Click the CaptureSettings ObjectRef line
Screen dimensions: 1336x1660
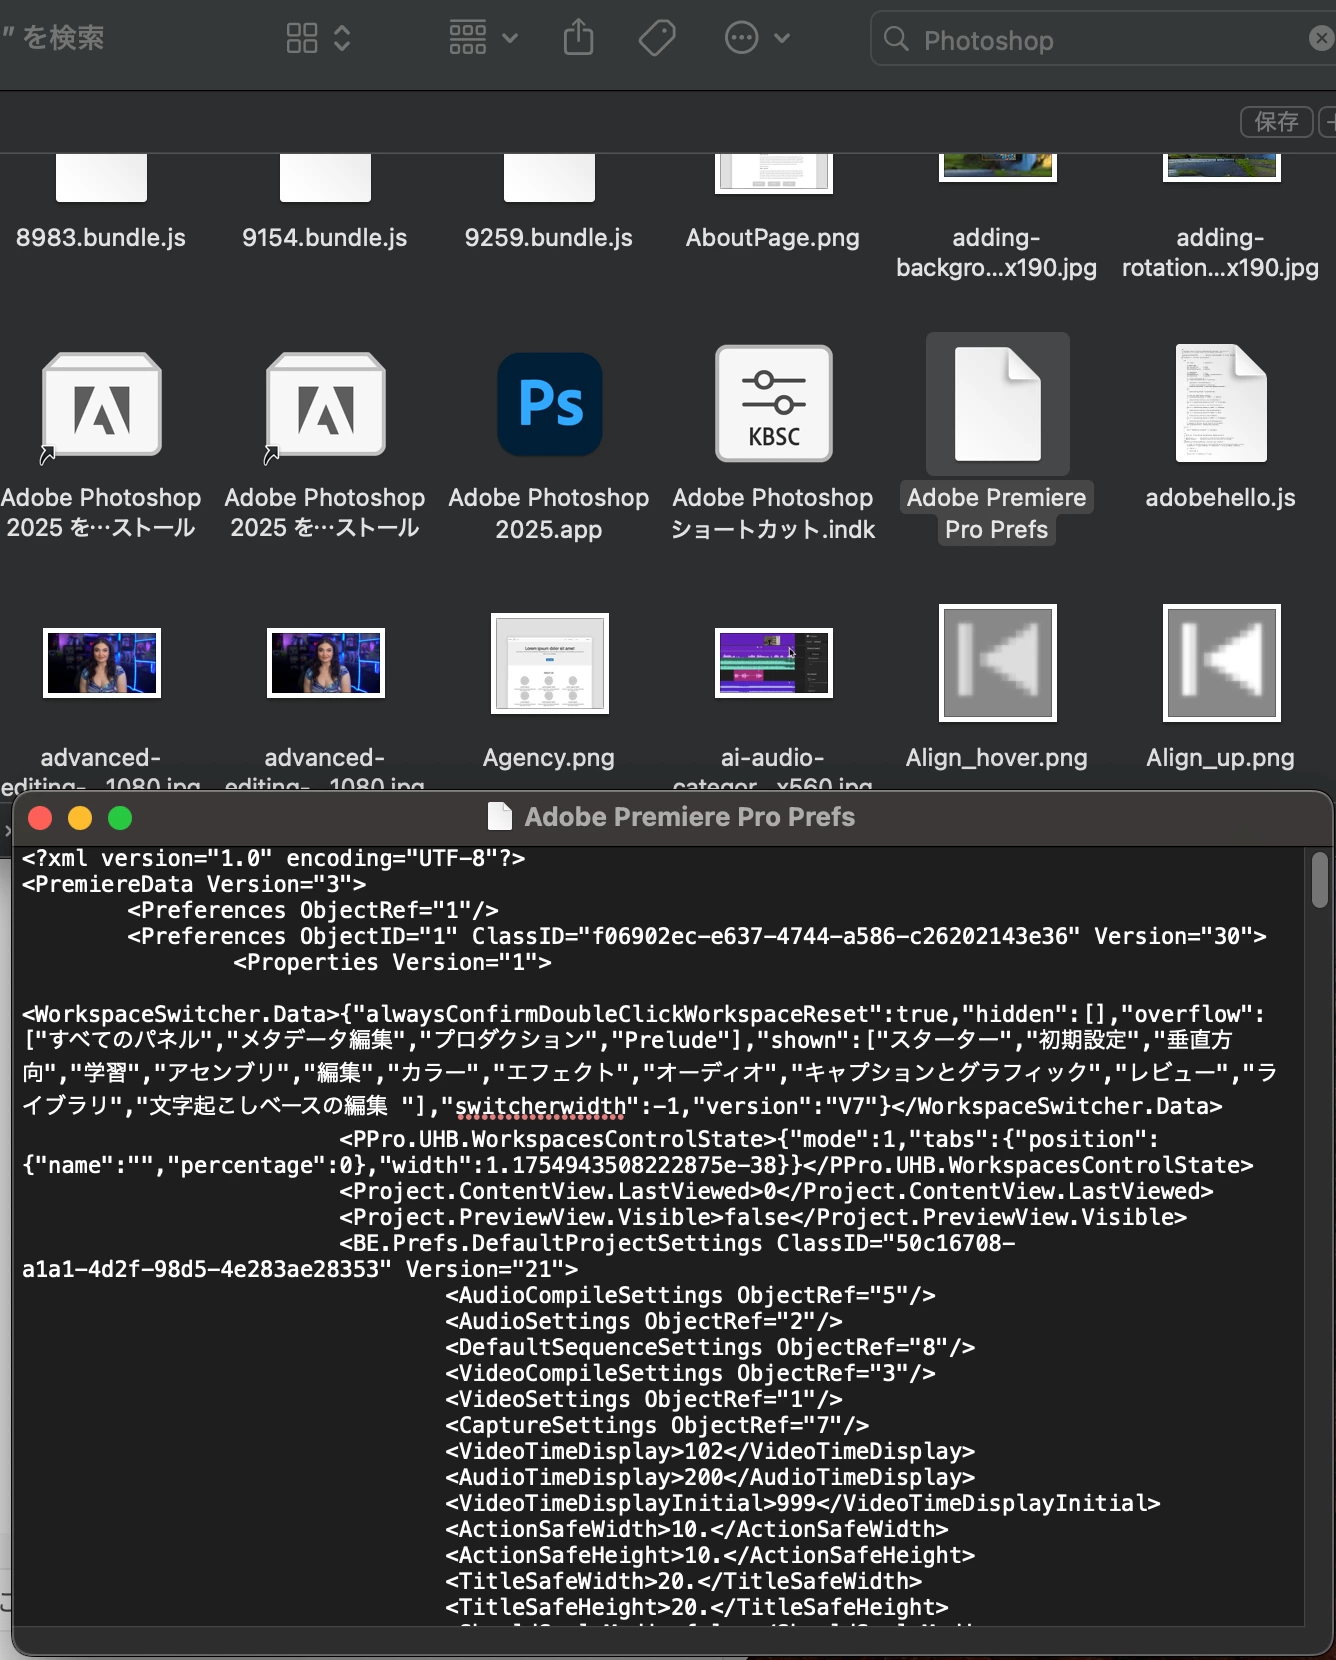coord(657,1425)
